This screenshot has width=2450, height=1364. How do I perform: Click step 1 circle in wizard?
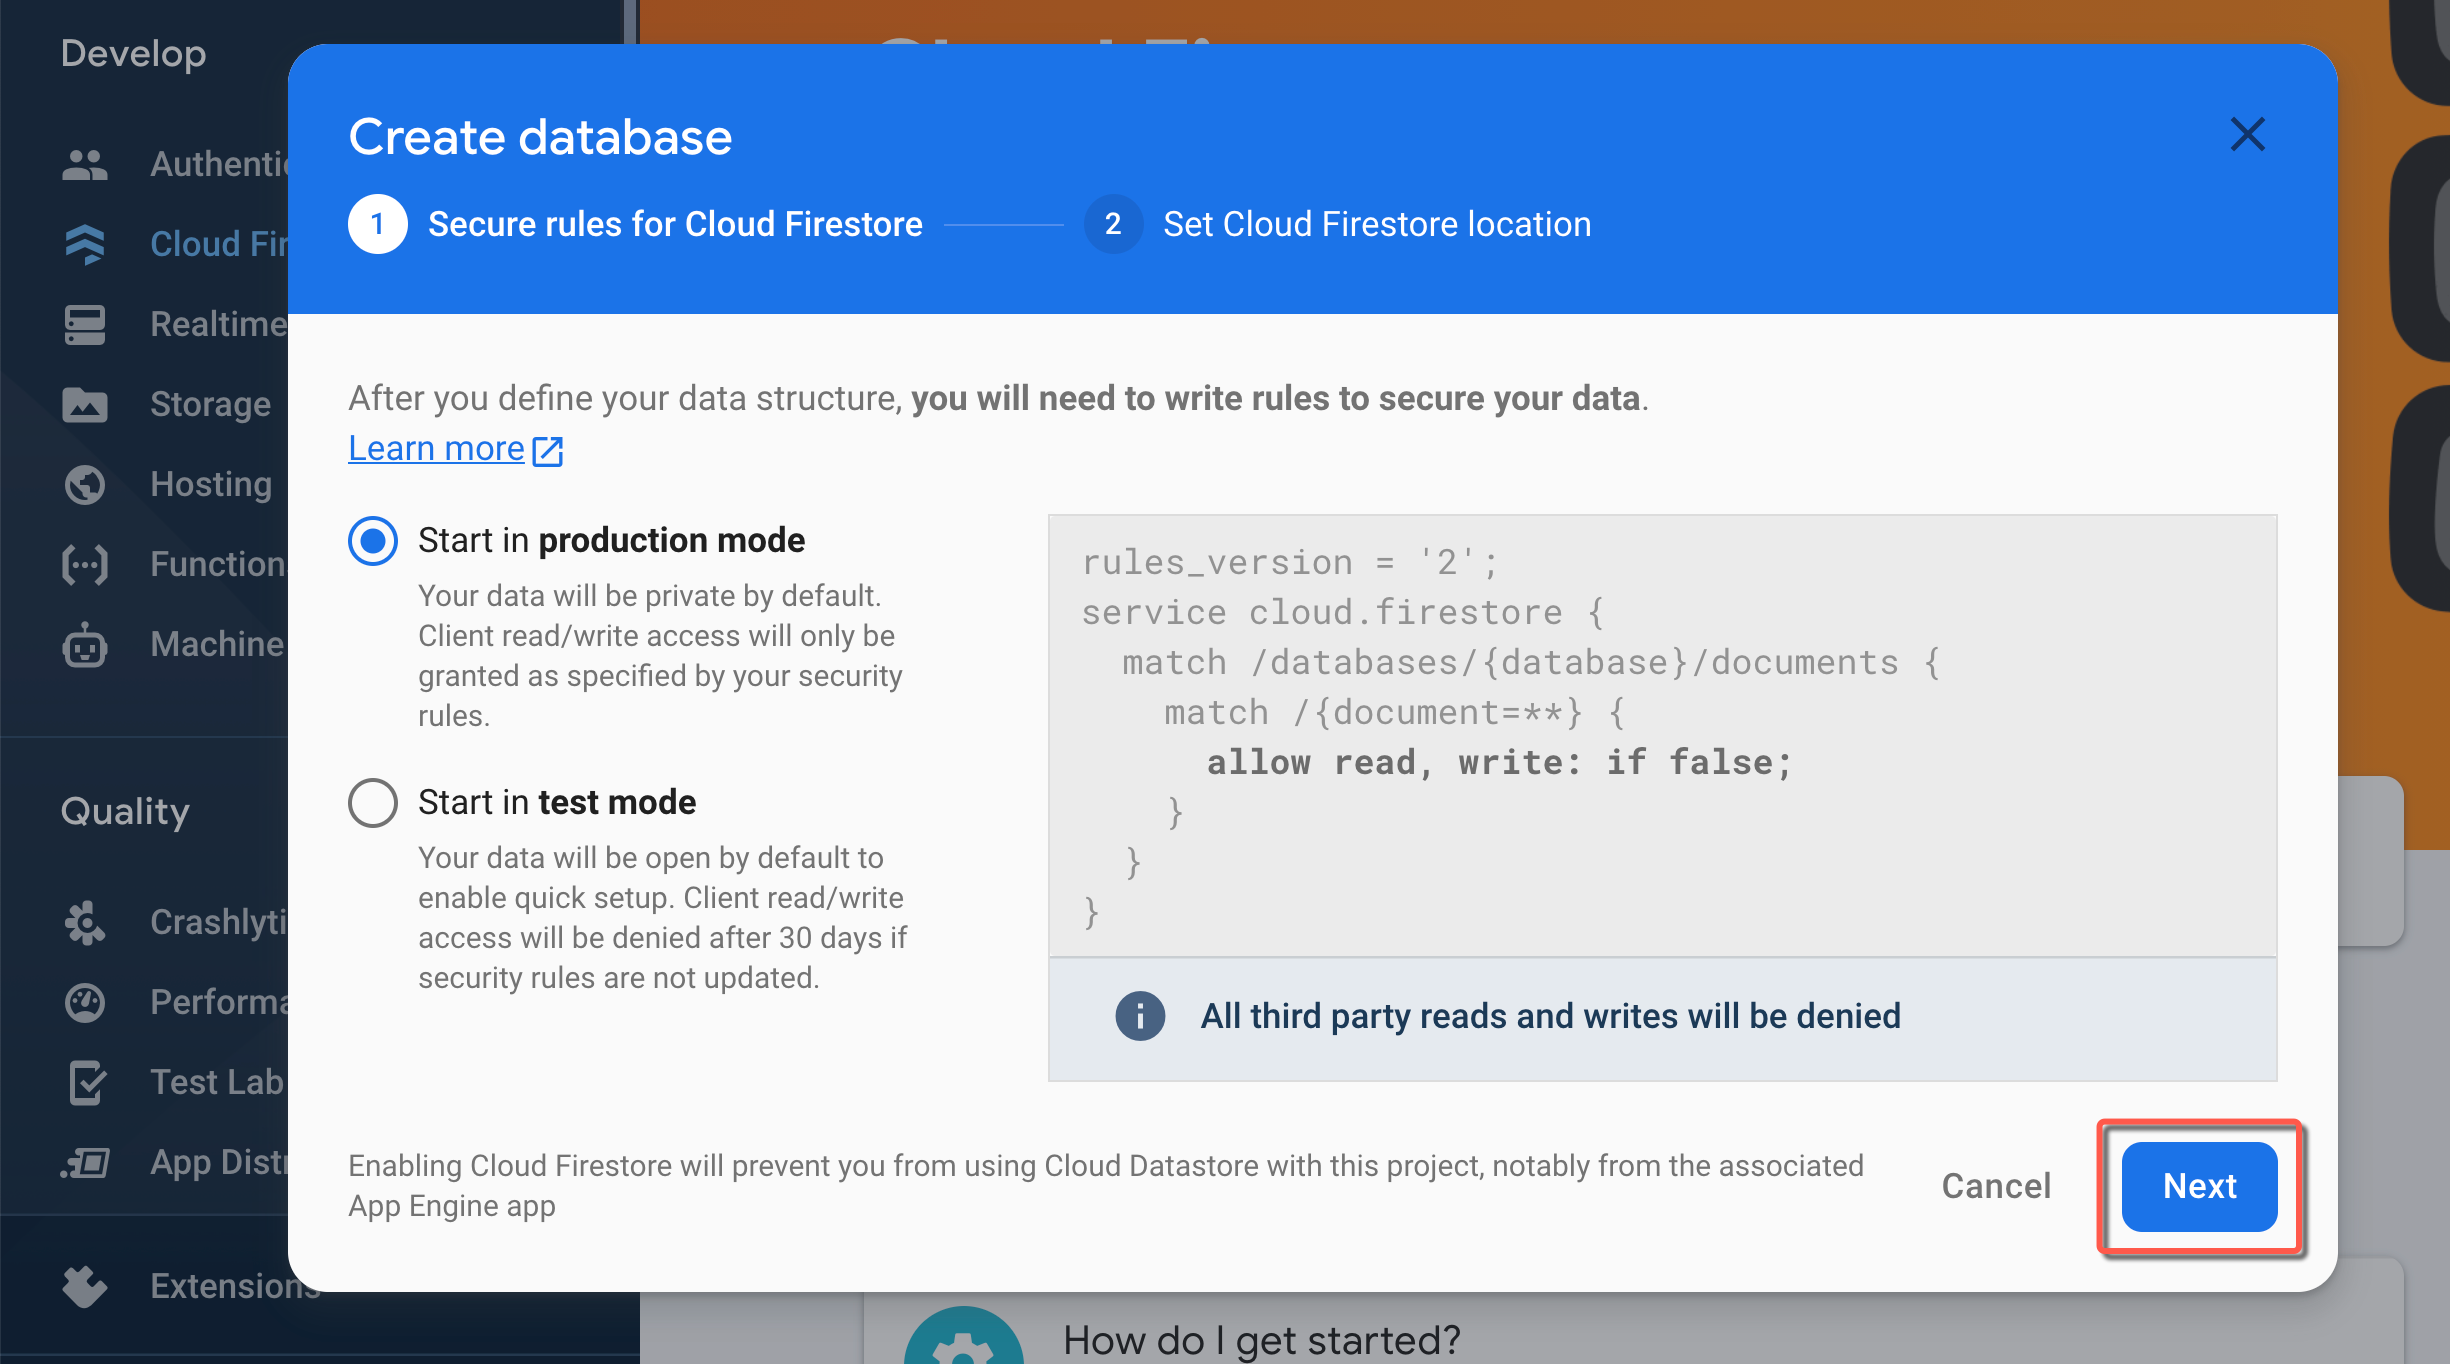[x=378, y=224]
